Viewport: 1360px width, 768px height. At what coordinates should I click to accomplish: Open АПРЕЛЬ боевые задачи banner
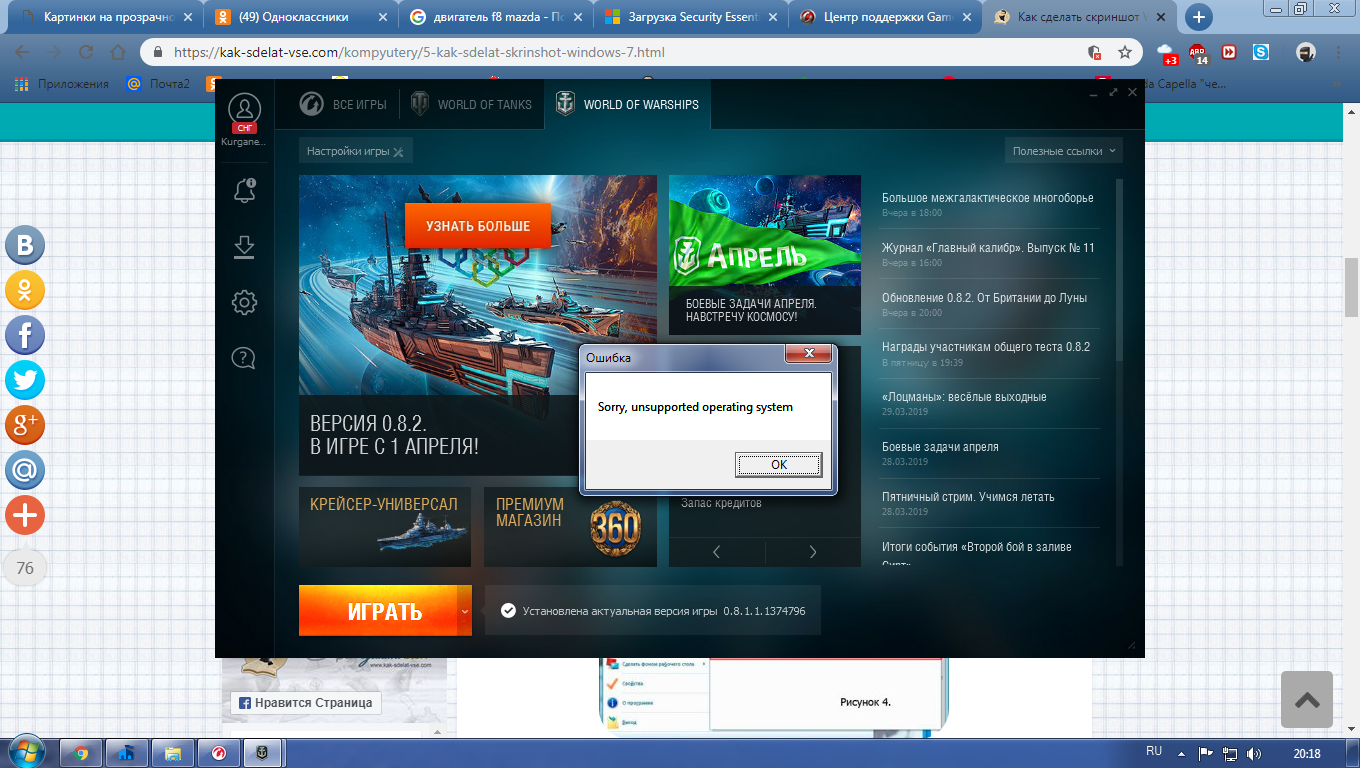(765, 255)
